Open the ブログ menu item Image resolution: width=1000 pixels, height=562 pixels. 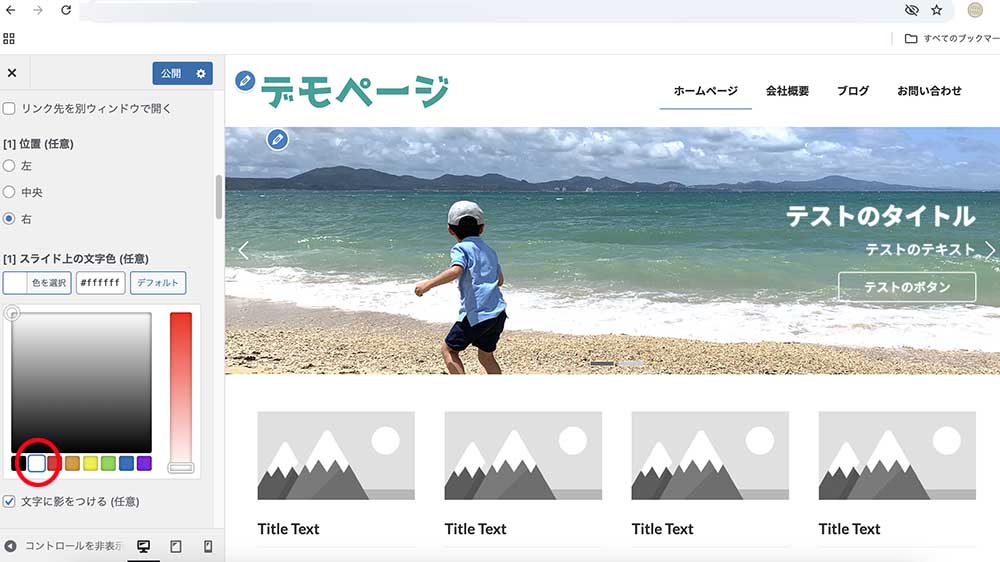853,91
